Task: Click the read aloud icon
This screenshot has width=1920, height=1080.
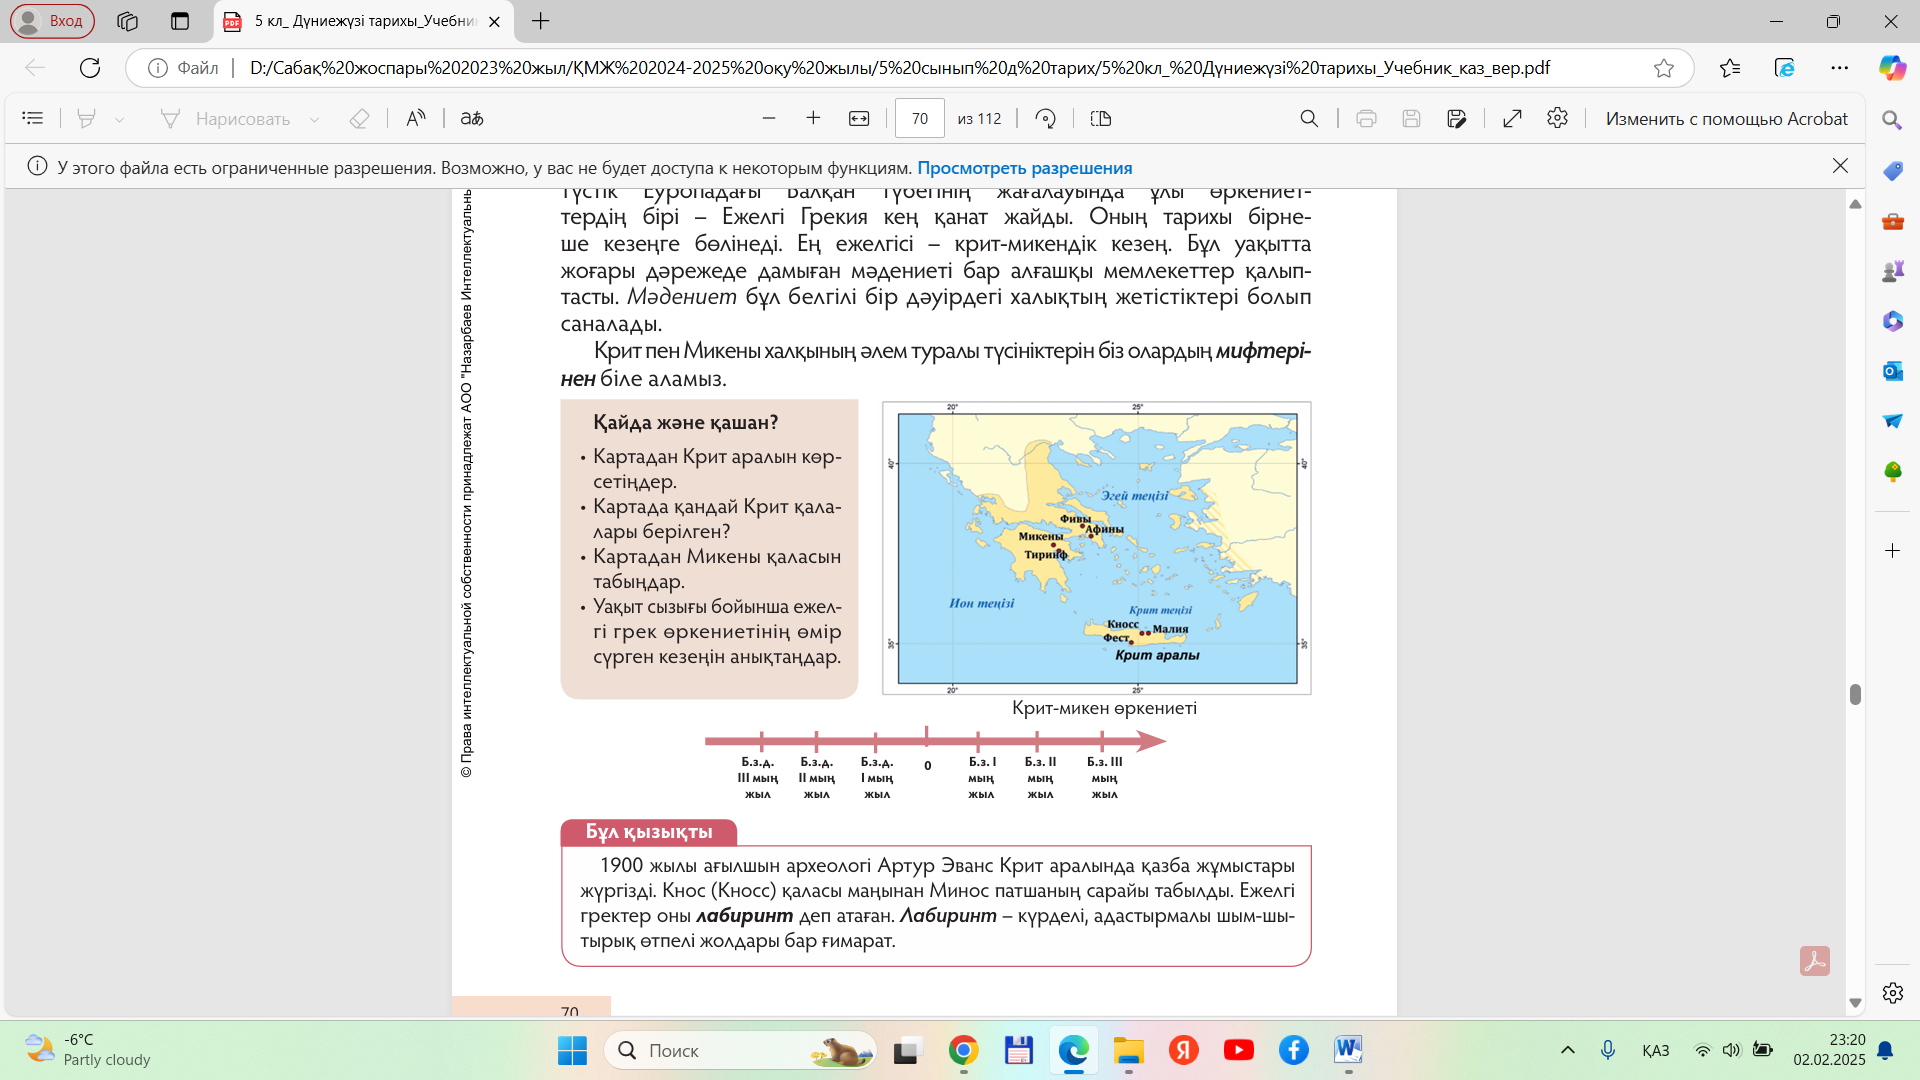Action: pos(416,118)
